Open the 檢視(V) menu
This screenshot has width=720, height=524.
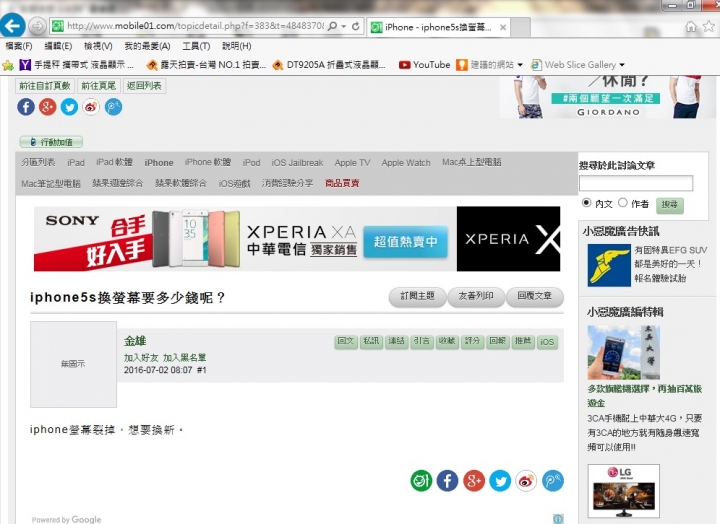pyautogui.click(x=98, y=46)
